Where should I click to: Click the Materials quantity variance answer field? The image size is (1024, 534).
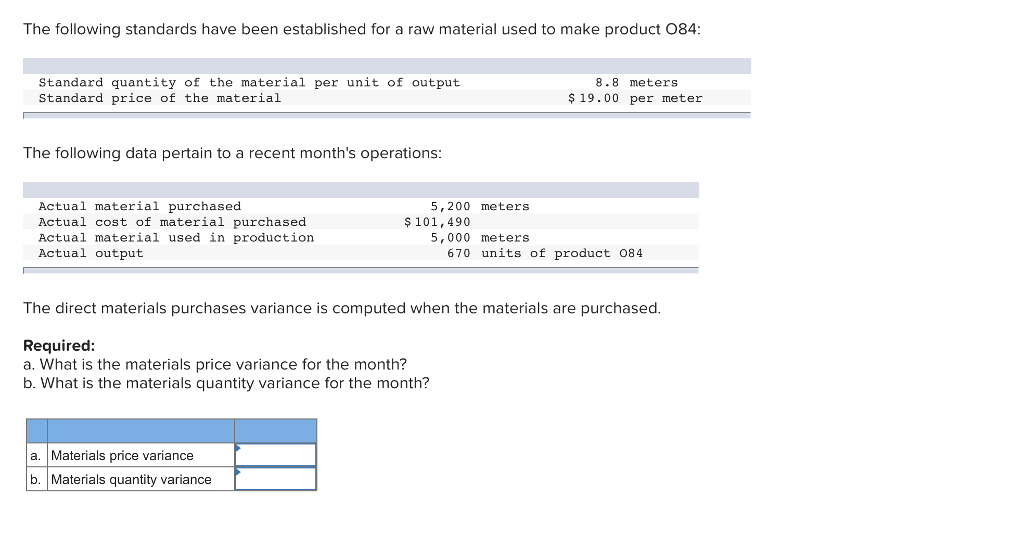tap(276, 479)
